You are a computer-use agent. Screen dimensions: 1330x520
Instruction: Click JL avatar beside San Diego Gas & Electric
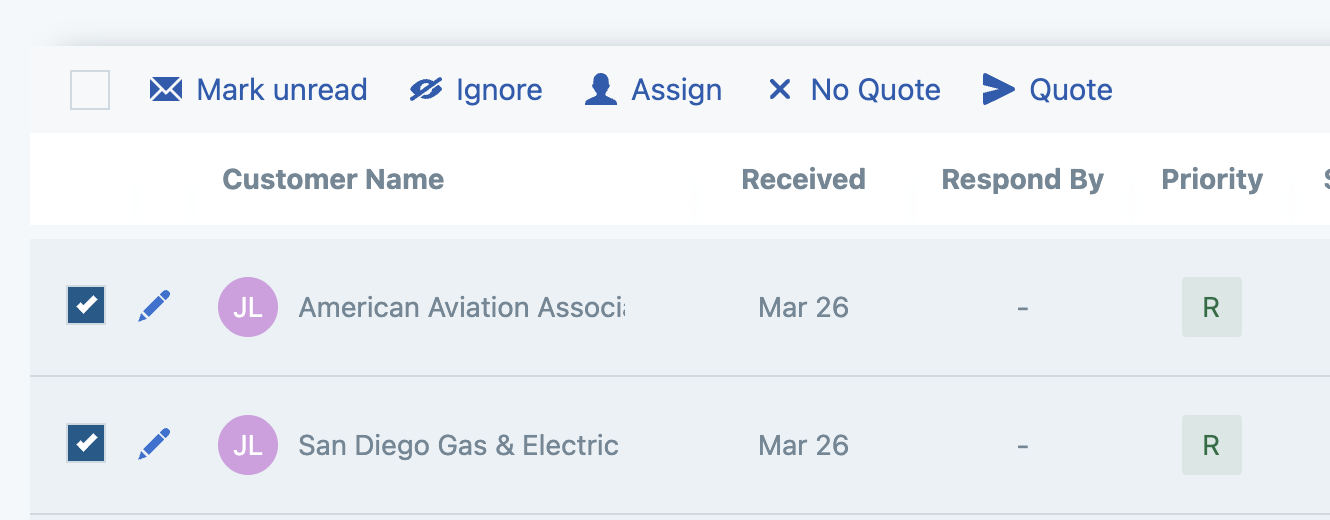(x=248, y=445)
